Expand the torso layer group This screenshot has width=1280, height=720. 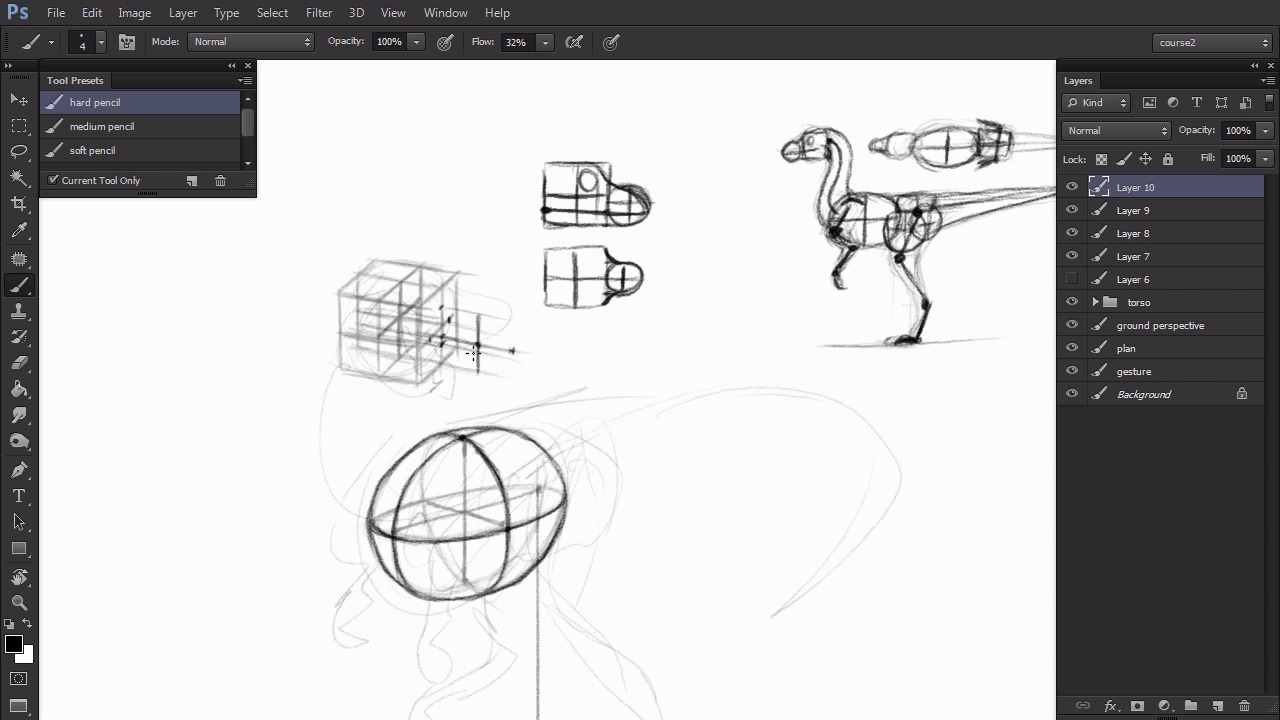1095,302
